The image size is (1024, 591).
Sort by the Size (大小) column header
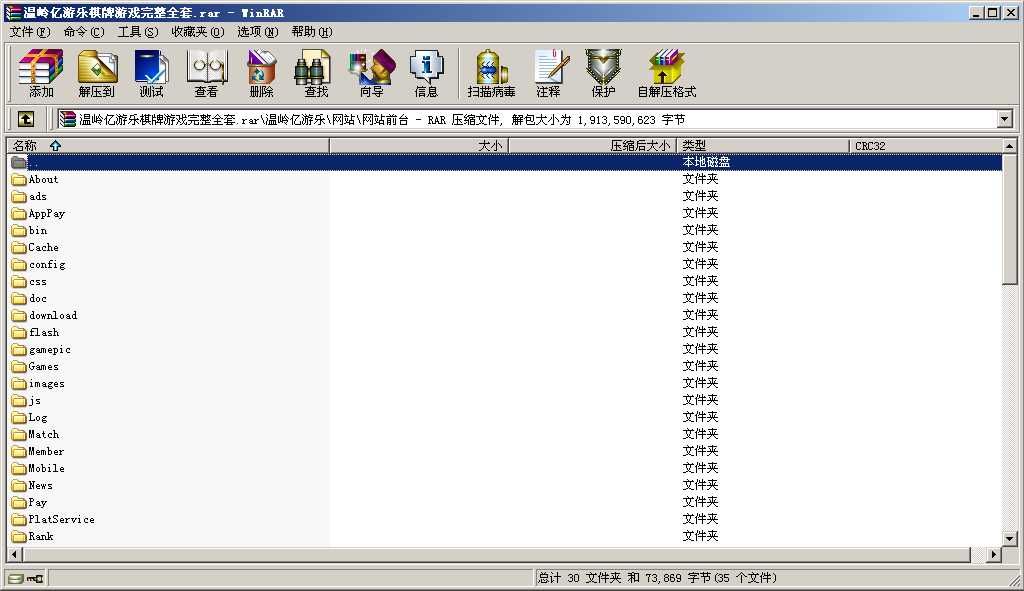pyautogui.click(x=419, y=146)
